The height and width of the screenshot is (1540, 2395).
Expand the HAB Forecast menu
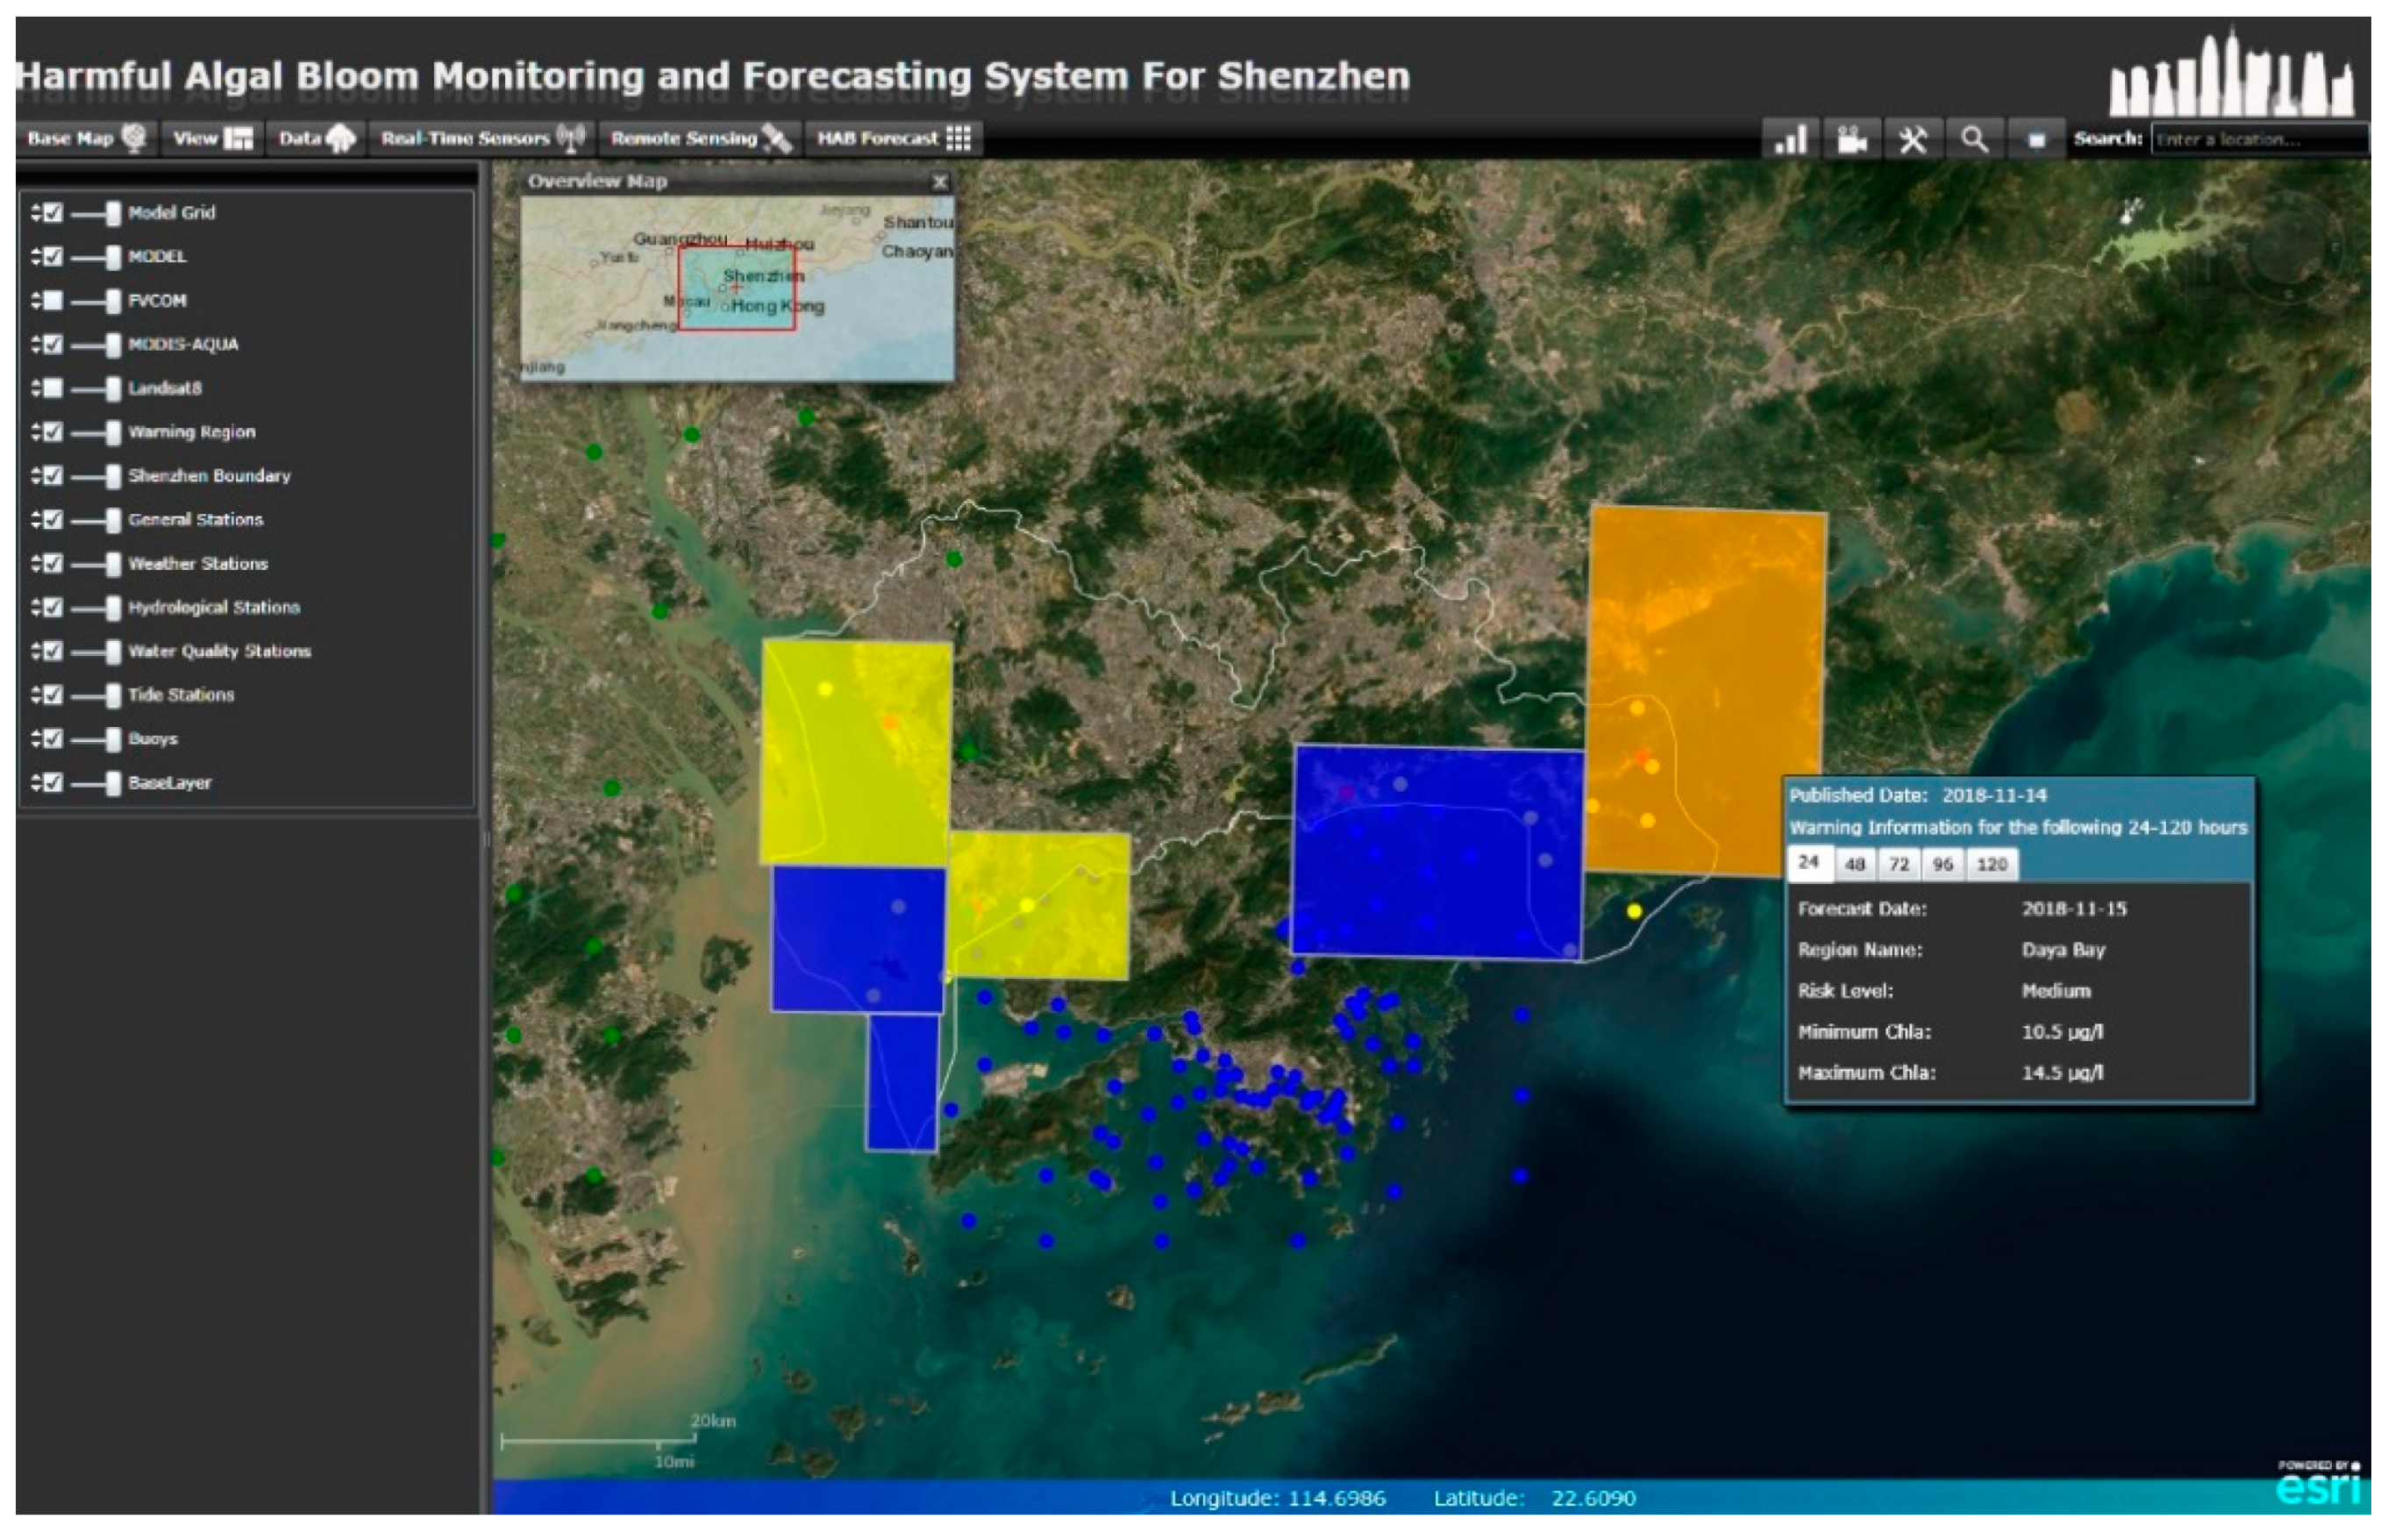[x=893, y=138]
